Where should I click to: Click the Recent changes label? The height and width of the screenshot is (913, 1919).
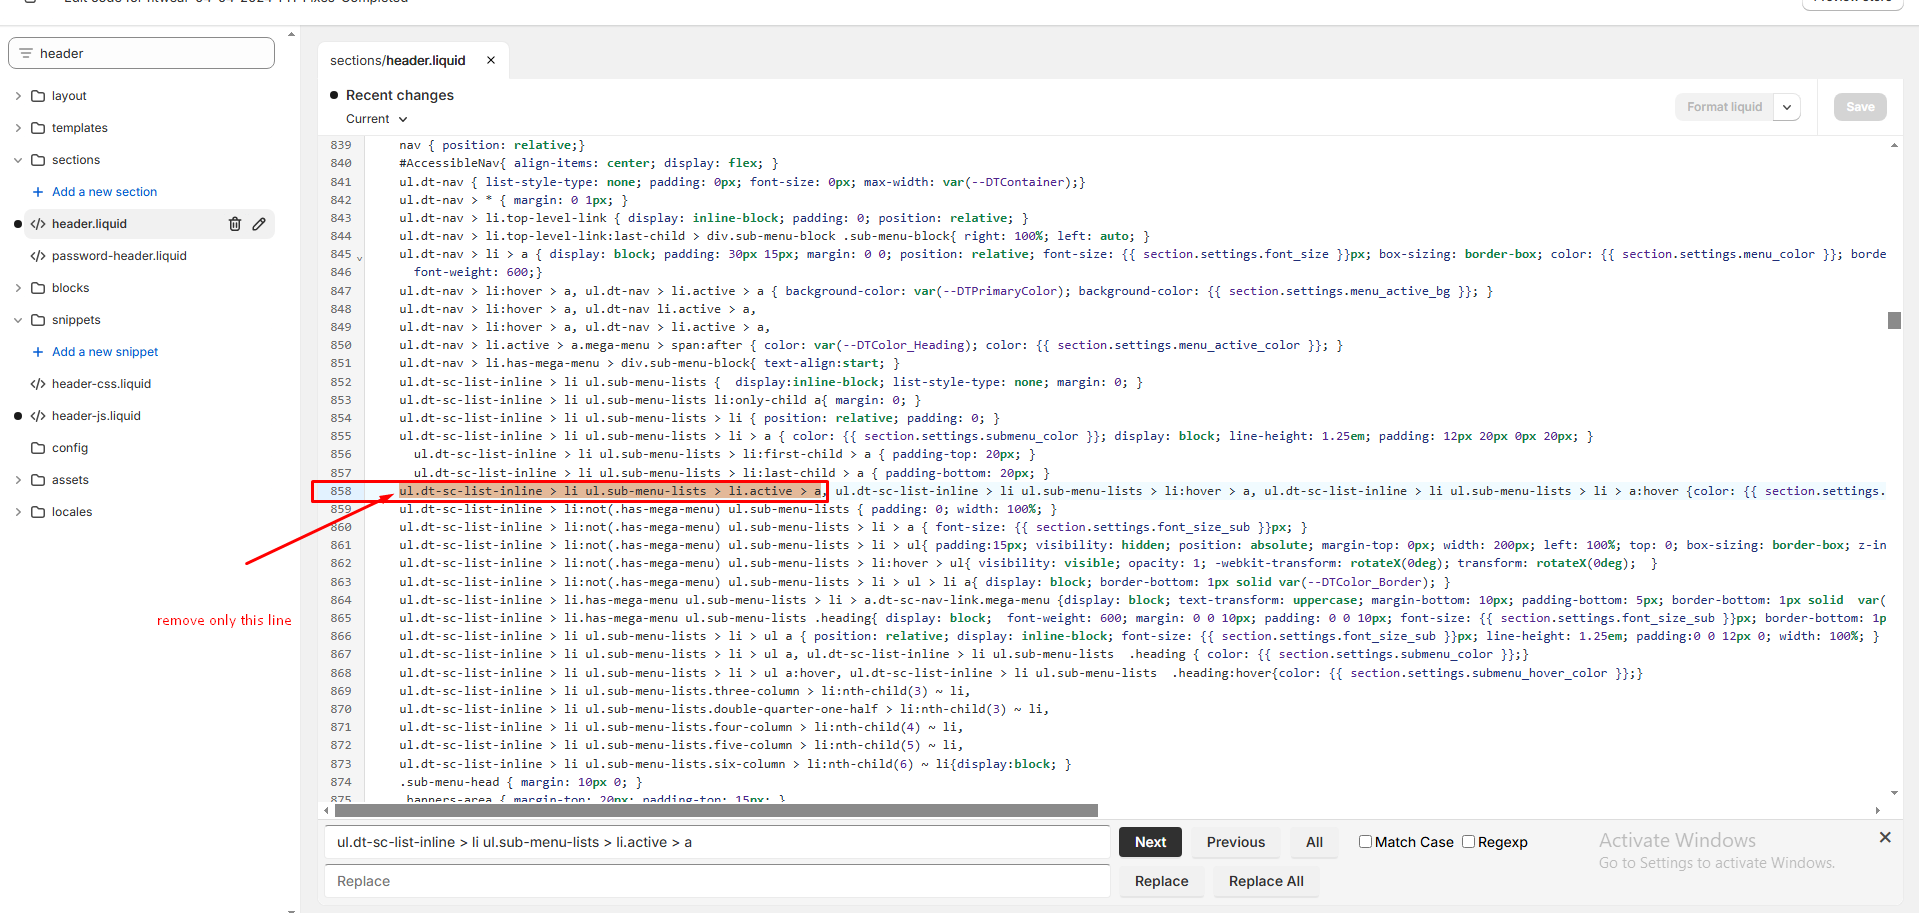tap(400, 95)
